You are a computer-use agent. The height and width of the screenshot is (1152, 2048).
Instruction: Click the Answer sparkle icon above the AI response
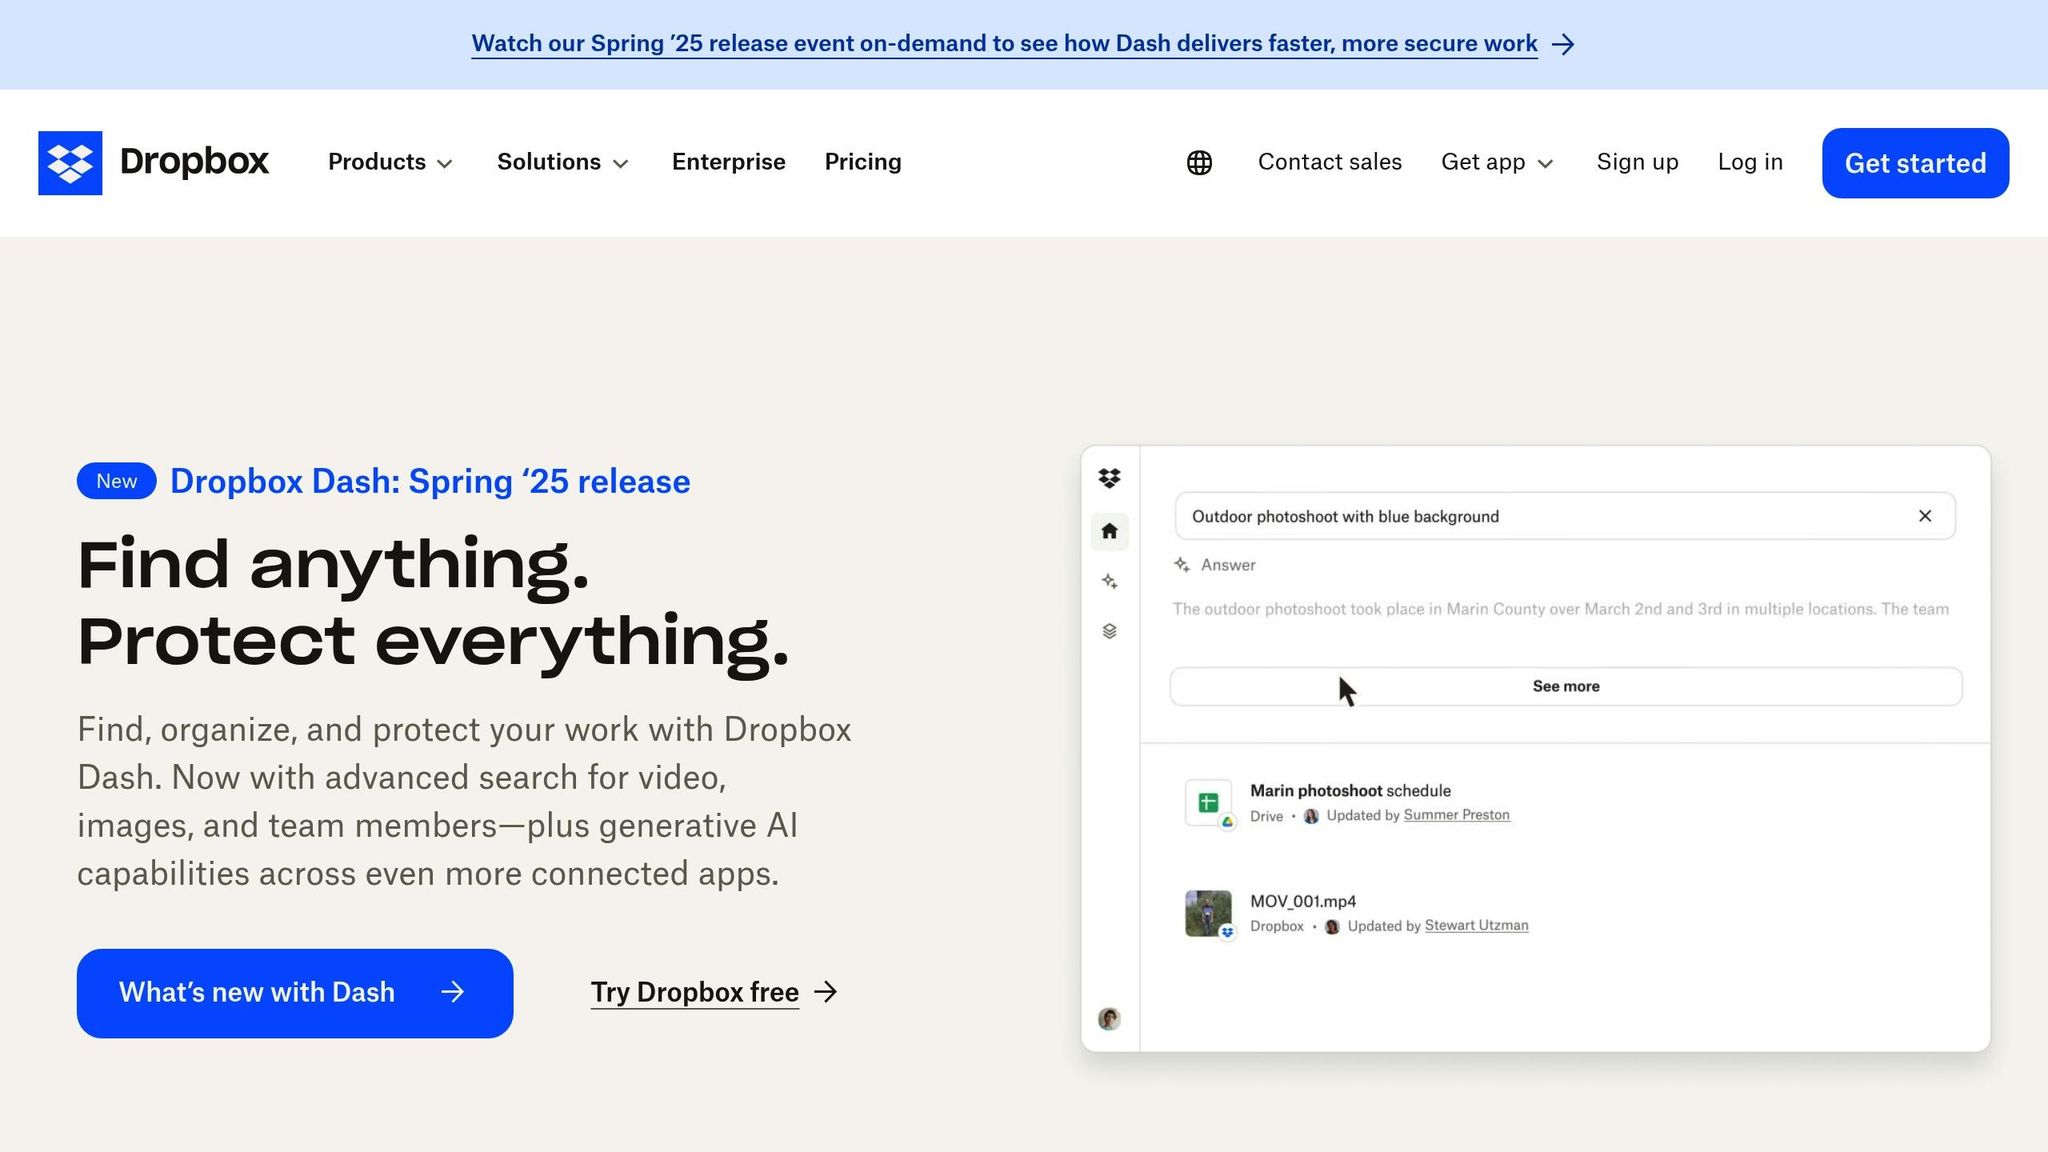[1181, 564]
